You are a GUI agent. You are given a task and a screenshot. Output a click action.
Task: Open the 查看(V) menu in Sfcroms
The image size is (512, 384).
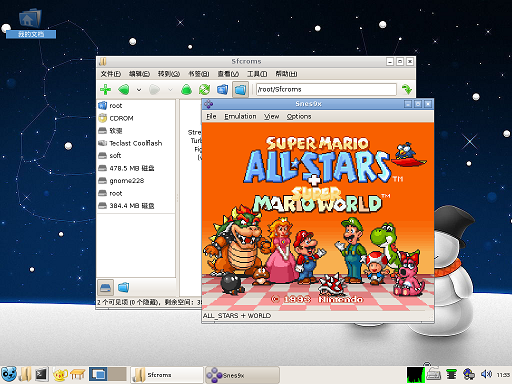tap(228, 74)
